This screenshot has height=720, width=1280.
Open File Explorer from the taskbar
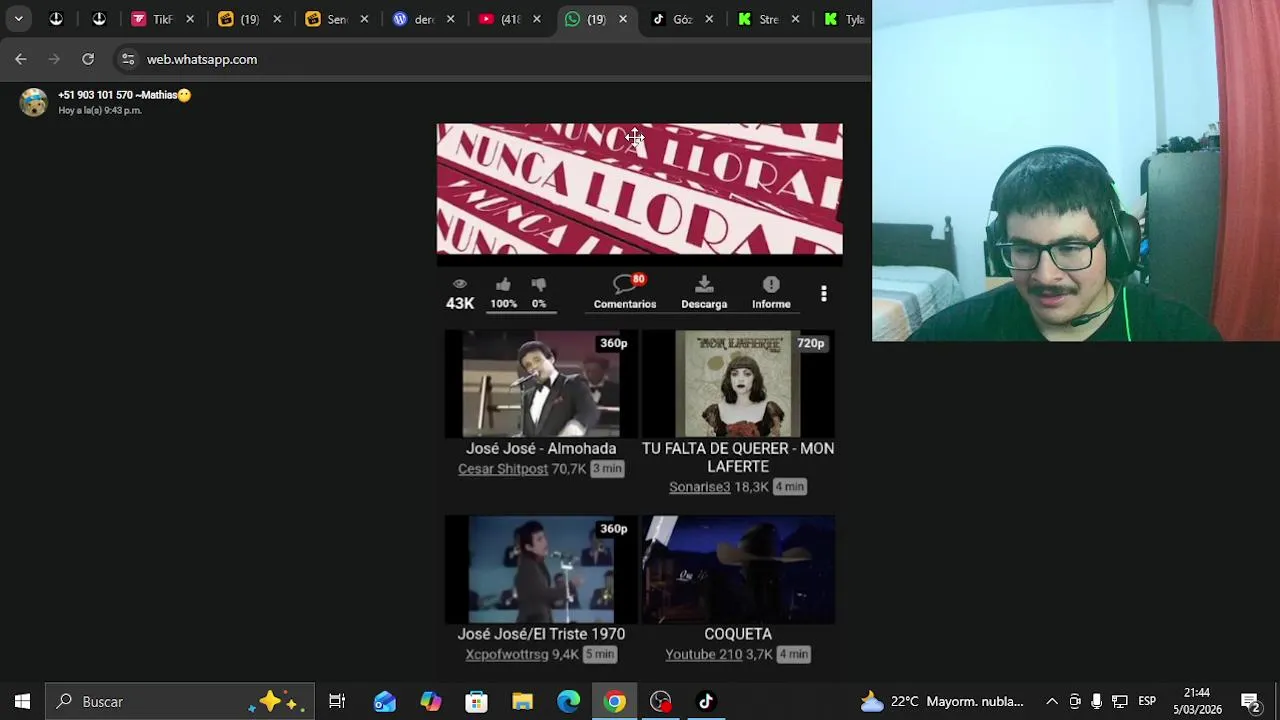(x=523, y=701)
